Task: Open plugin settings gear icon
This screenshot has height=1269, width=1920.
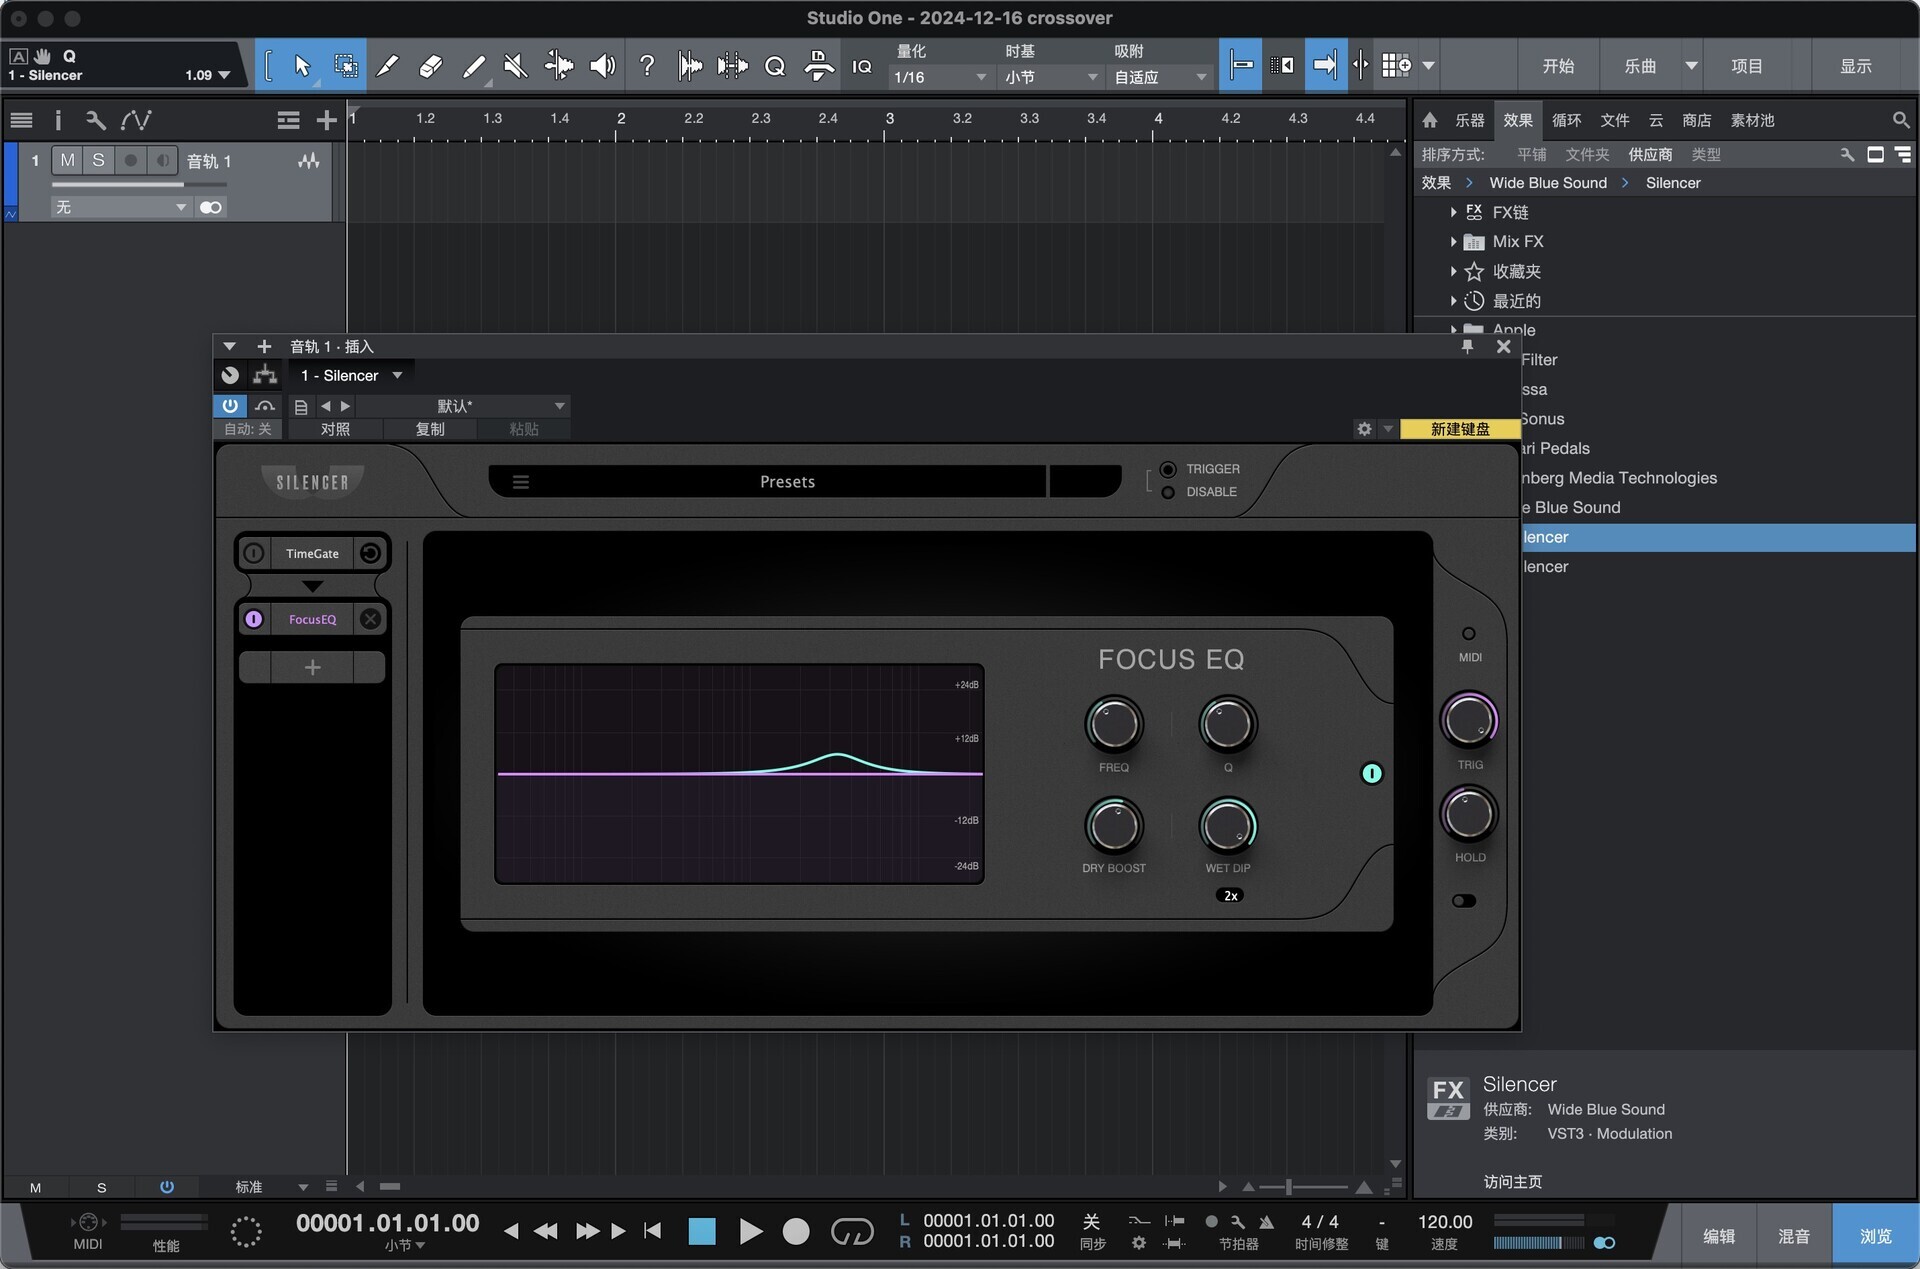Action: (x=1364, y=429)
